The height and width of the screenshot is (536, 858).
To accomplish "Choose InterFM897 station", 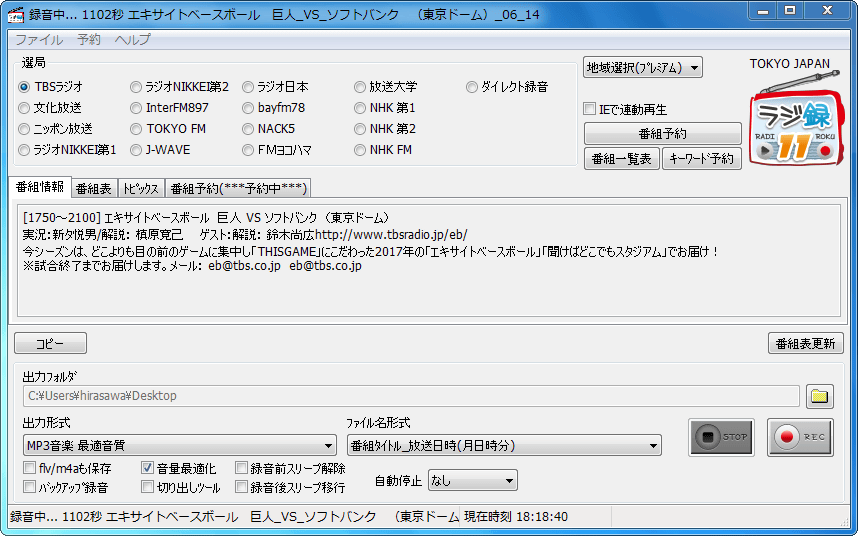I will tap(170, 108).
